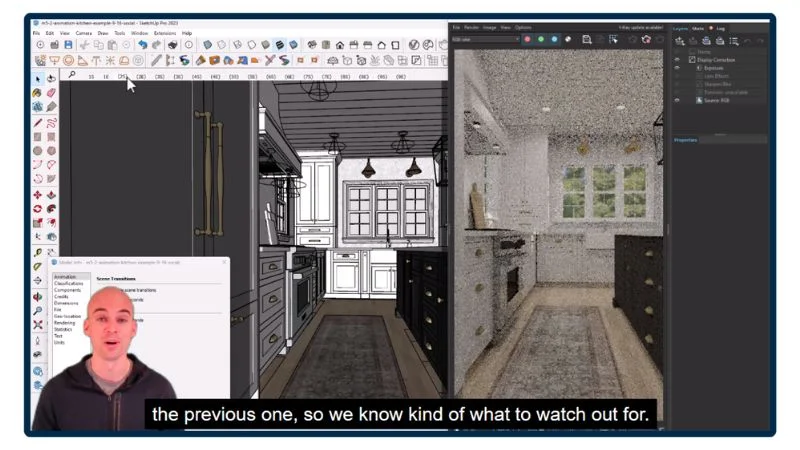Click the Save floppy disk icon
The width and height of the screenshot is (800, 450).
tap(68, 45)
